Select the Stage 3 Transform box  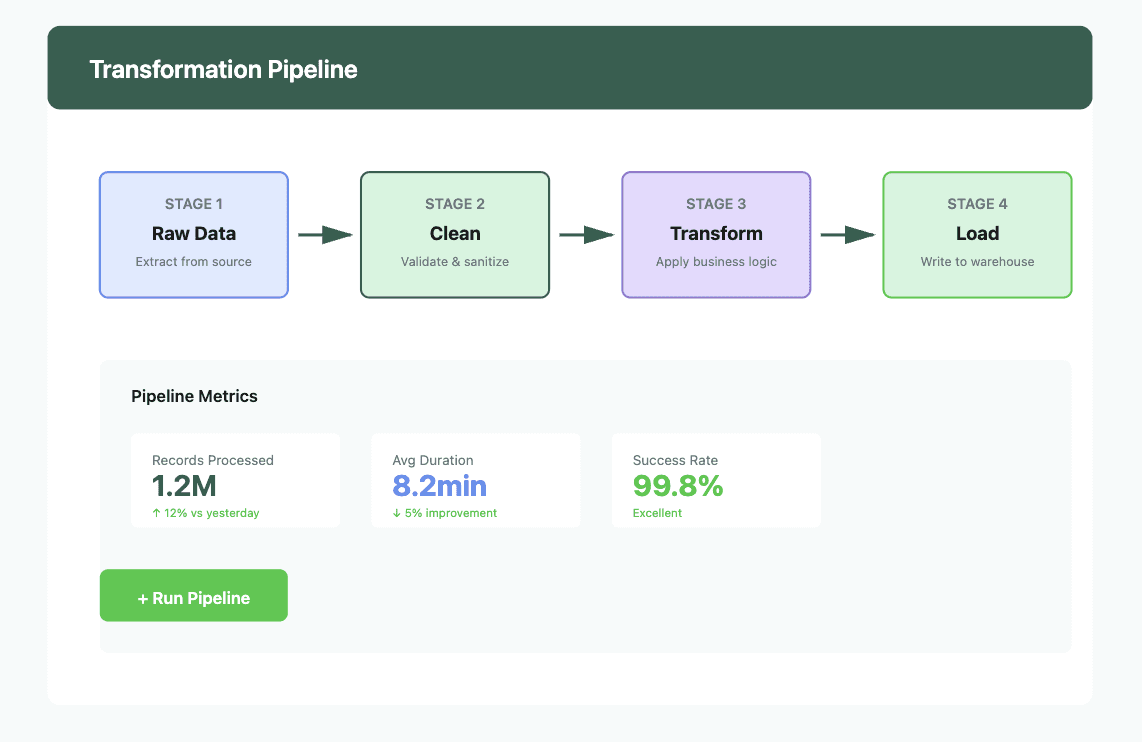pyautogui.click(x=716, y=234)
